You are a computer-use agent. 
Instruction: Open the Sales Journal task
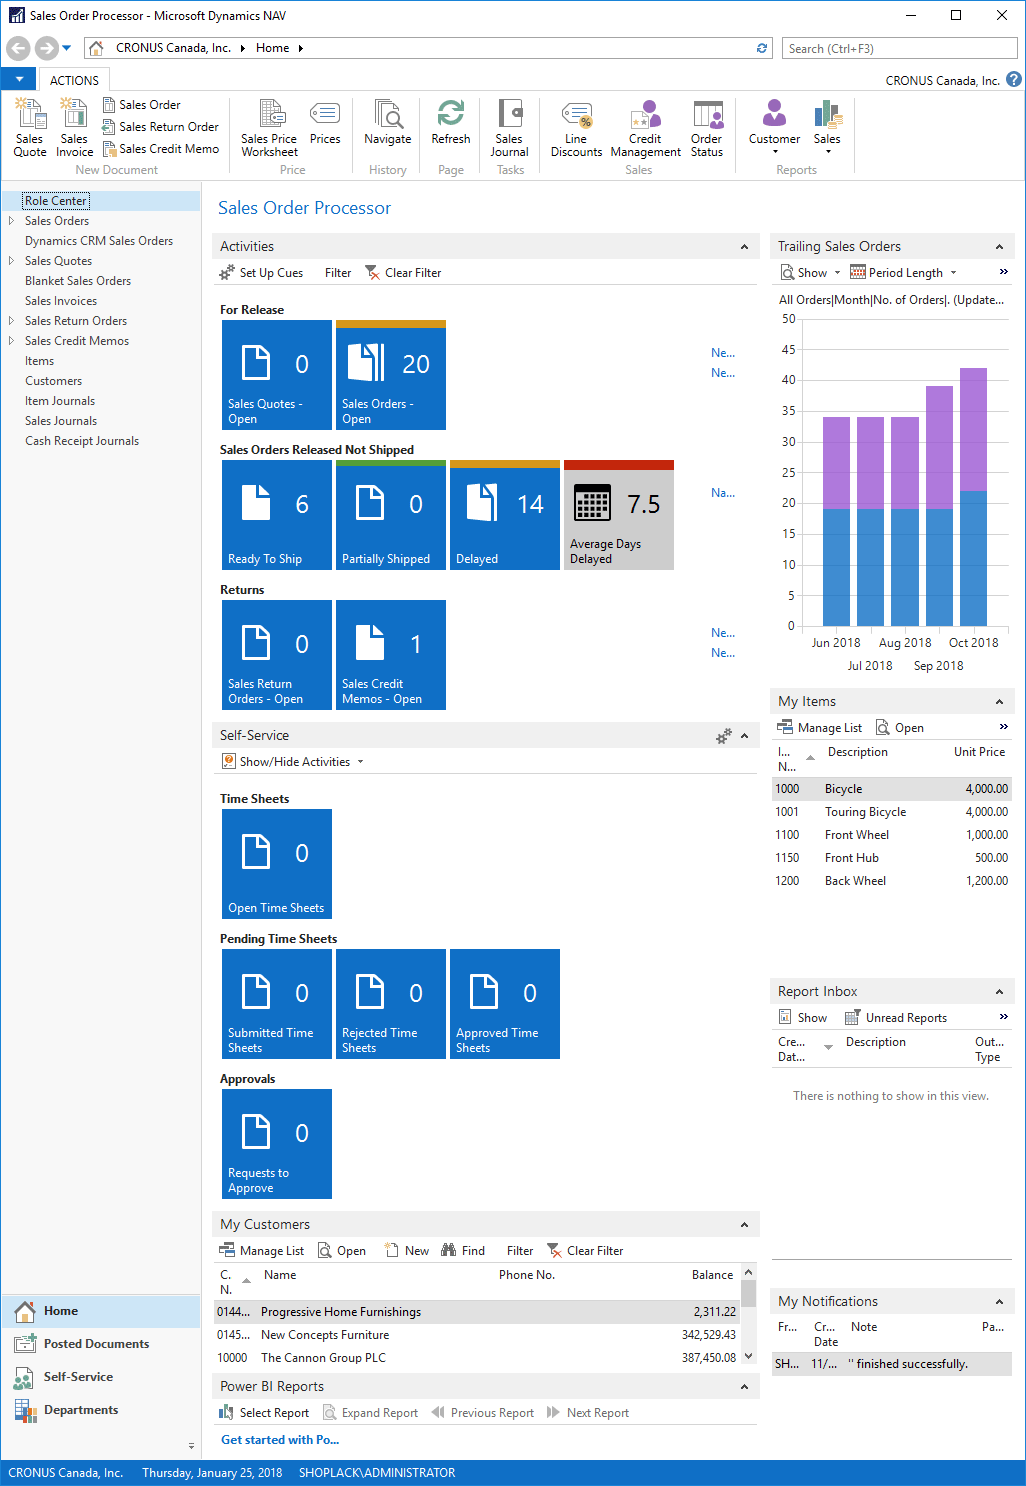tap(509, 128)
